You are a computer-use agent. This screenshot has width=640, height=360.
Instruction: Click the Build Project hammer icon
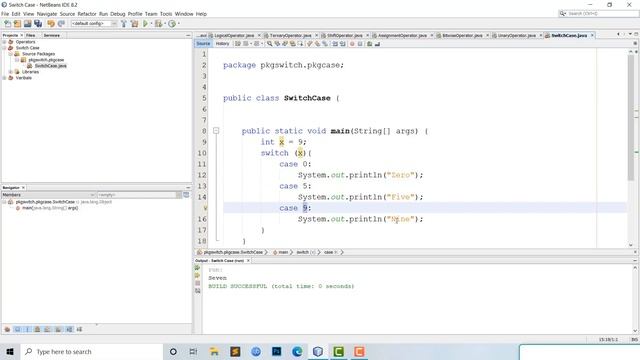(124, 24)
